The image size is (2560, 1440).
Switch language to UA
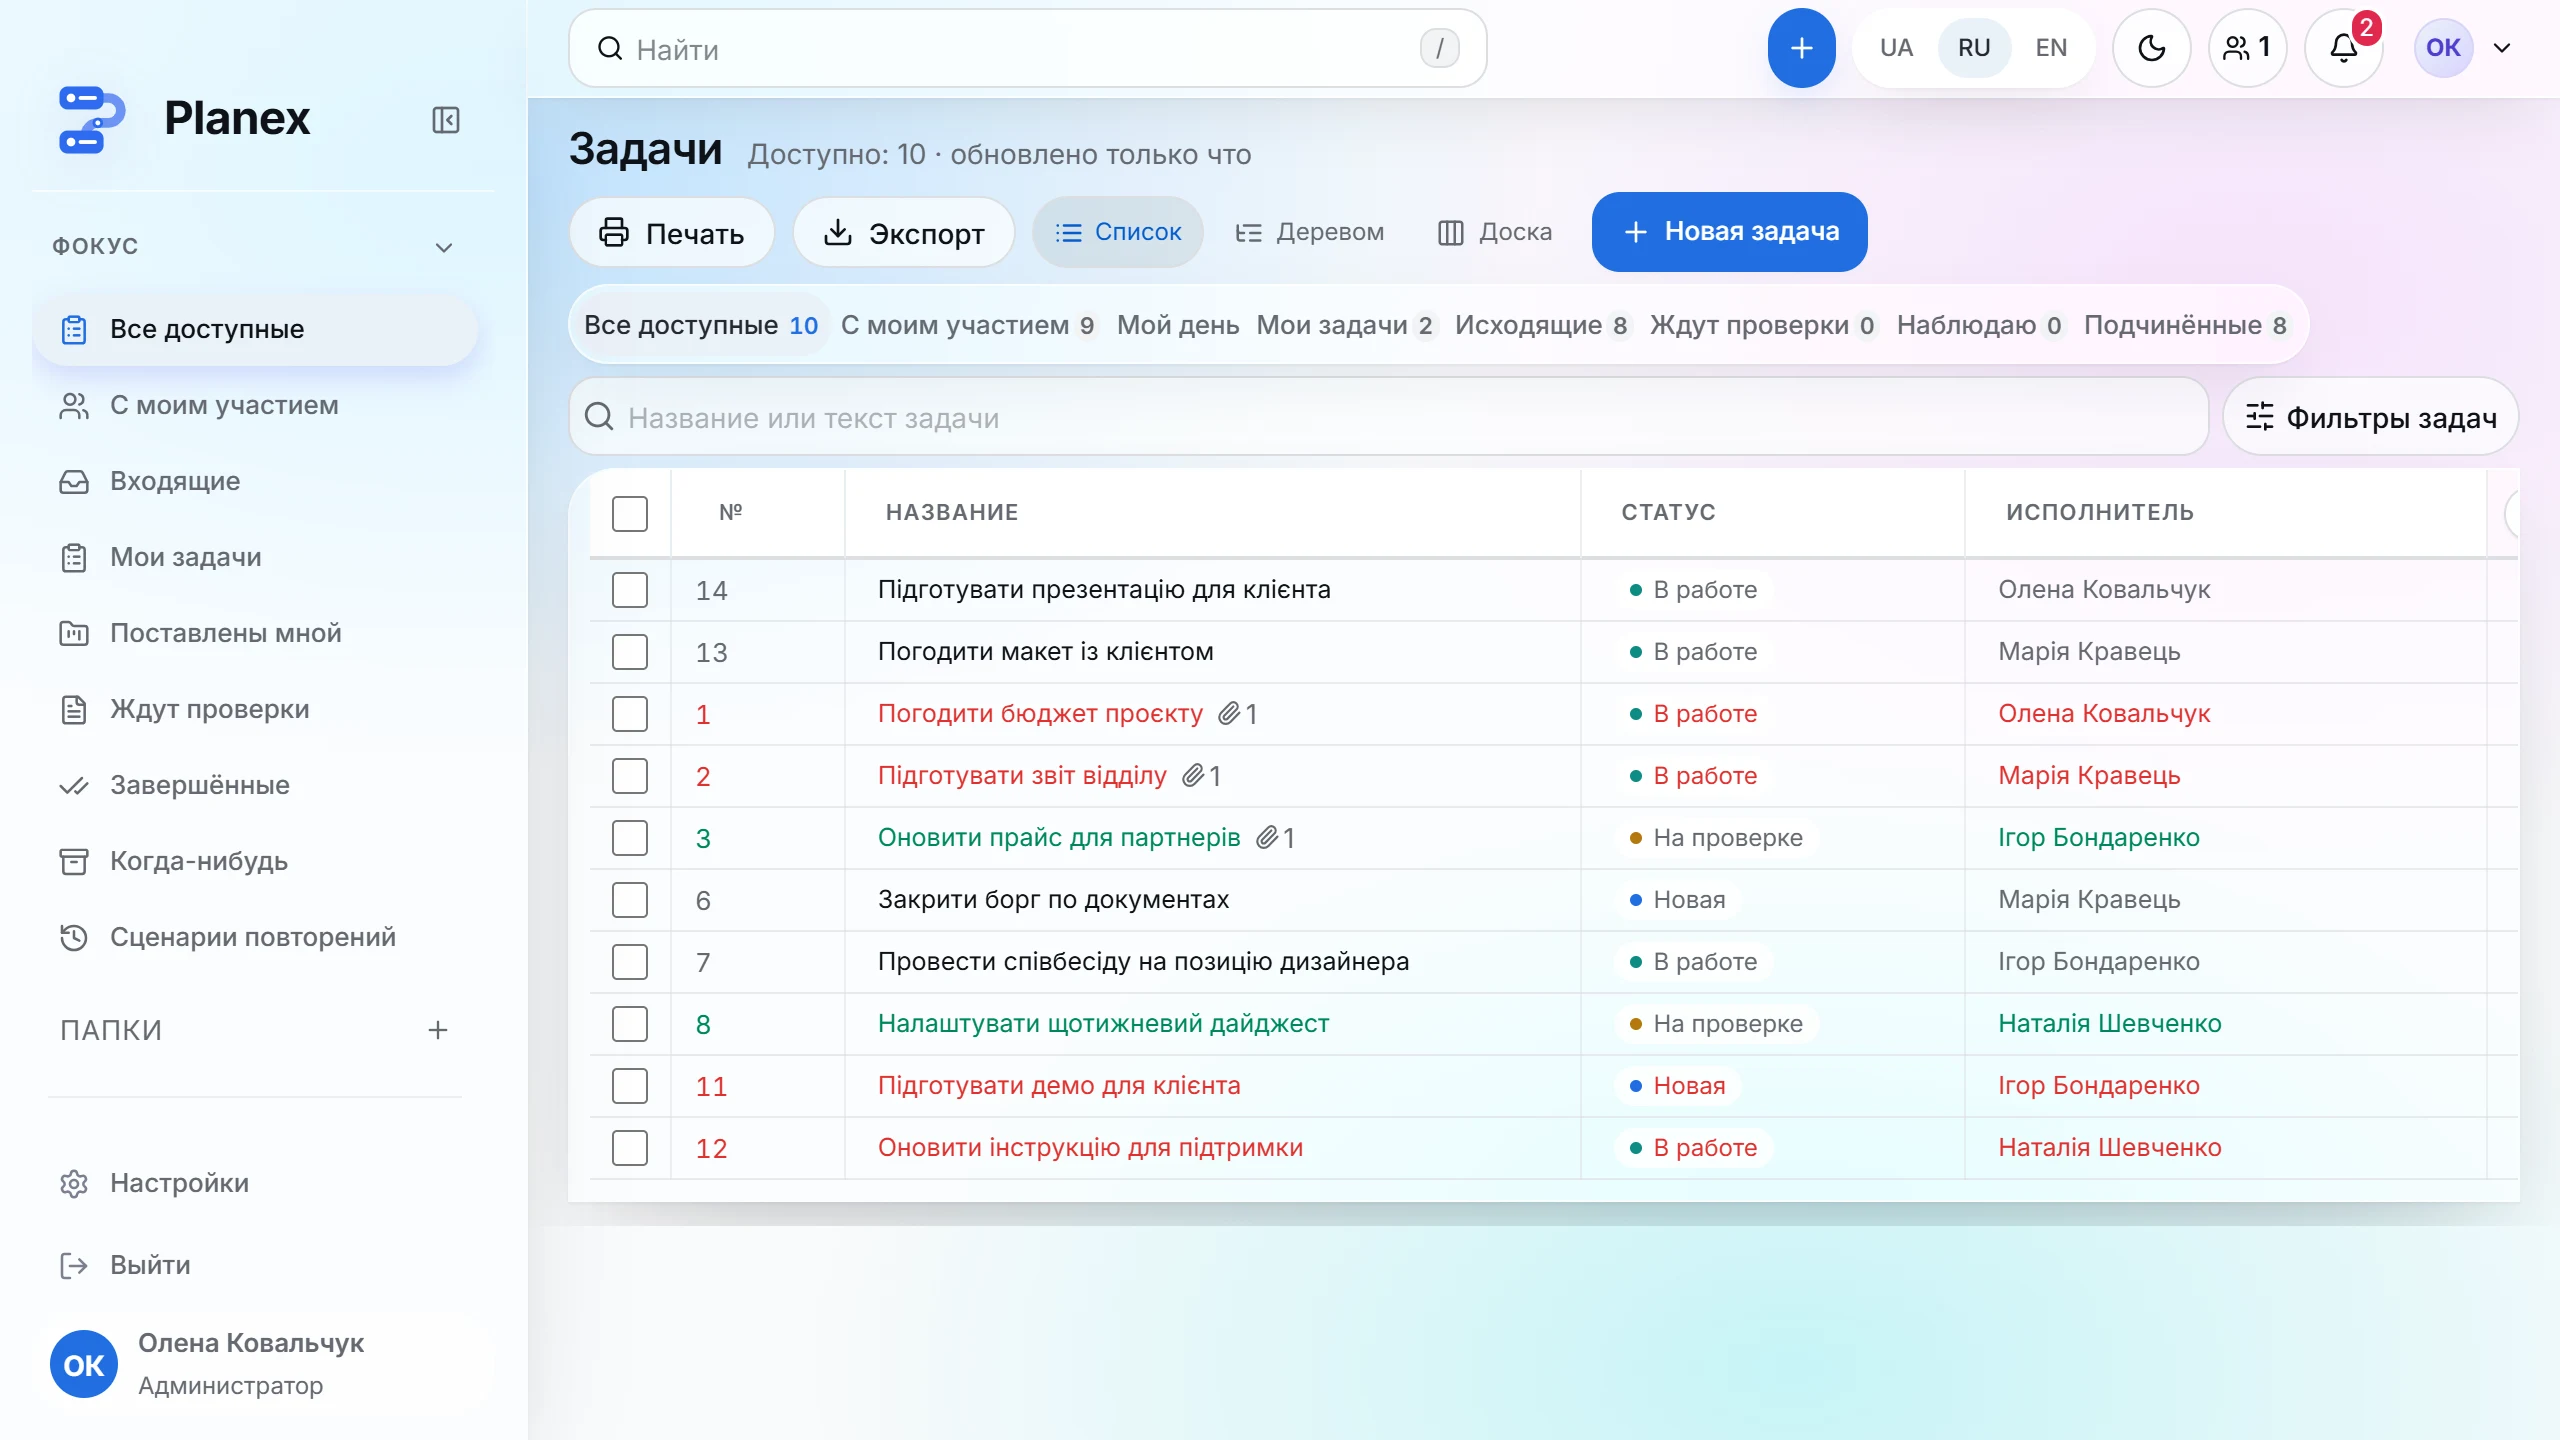click(x=1896, y=48)
